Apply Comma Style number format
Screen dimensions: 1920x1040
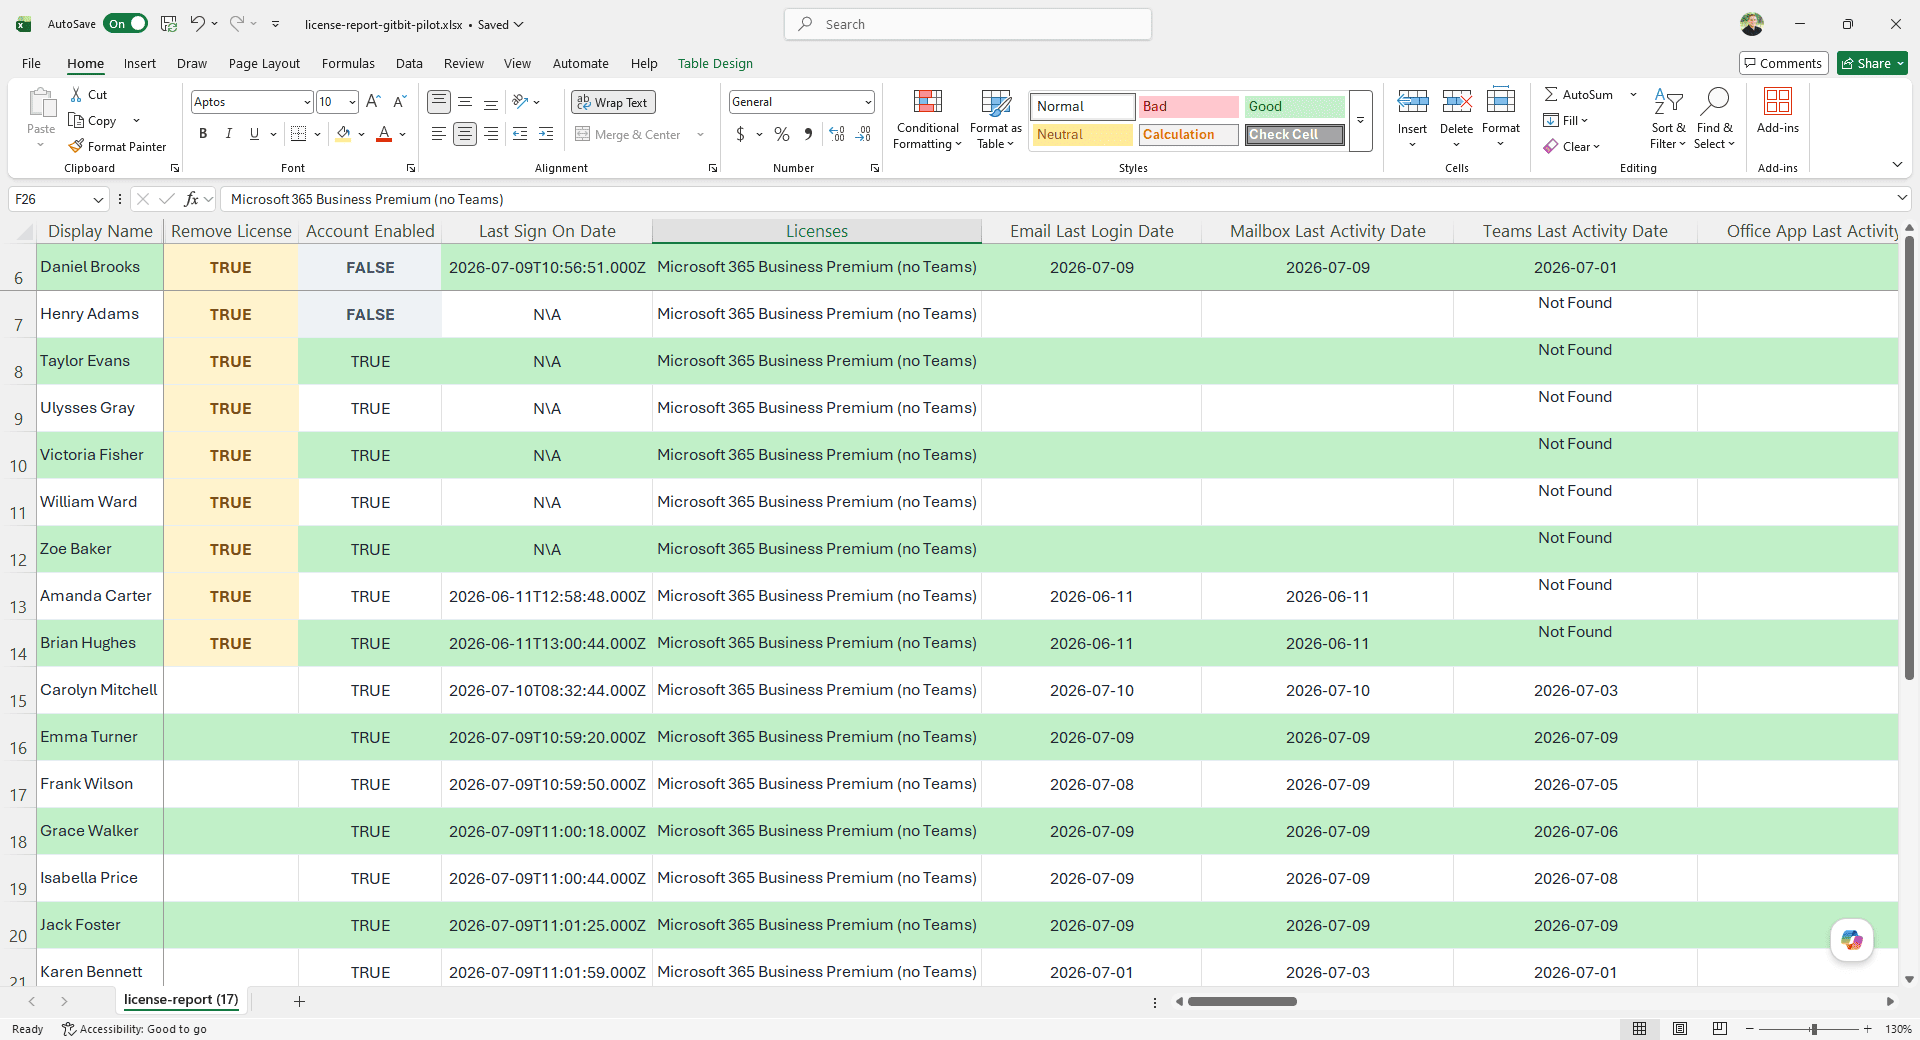[x=808, y=134]
